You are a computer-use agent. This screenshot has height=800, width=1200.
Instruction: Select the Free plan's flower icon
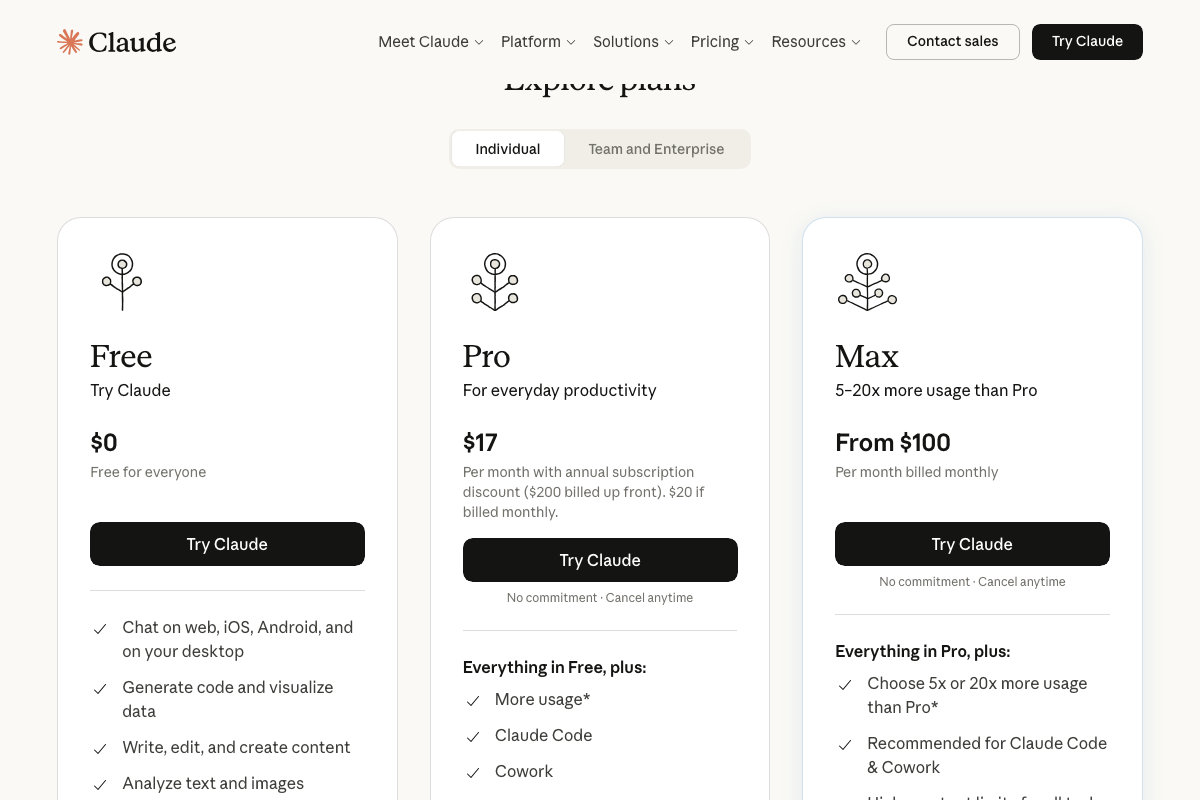122,281
